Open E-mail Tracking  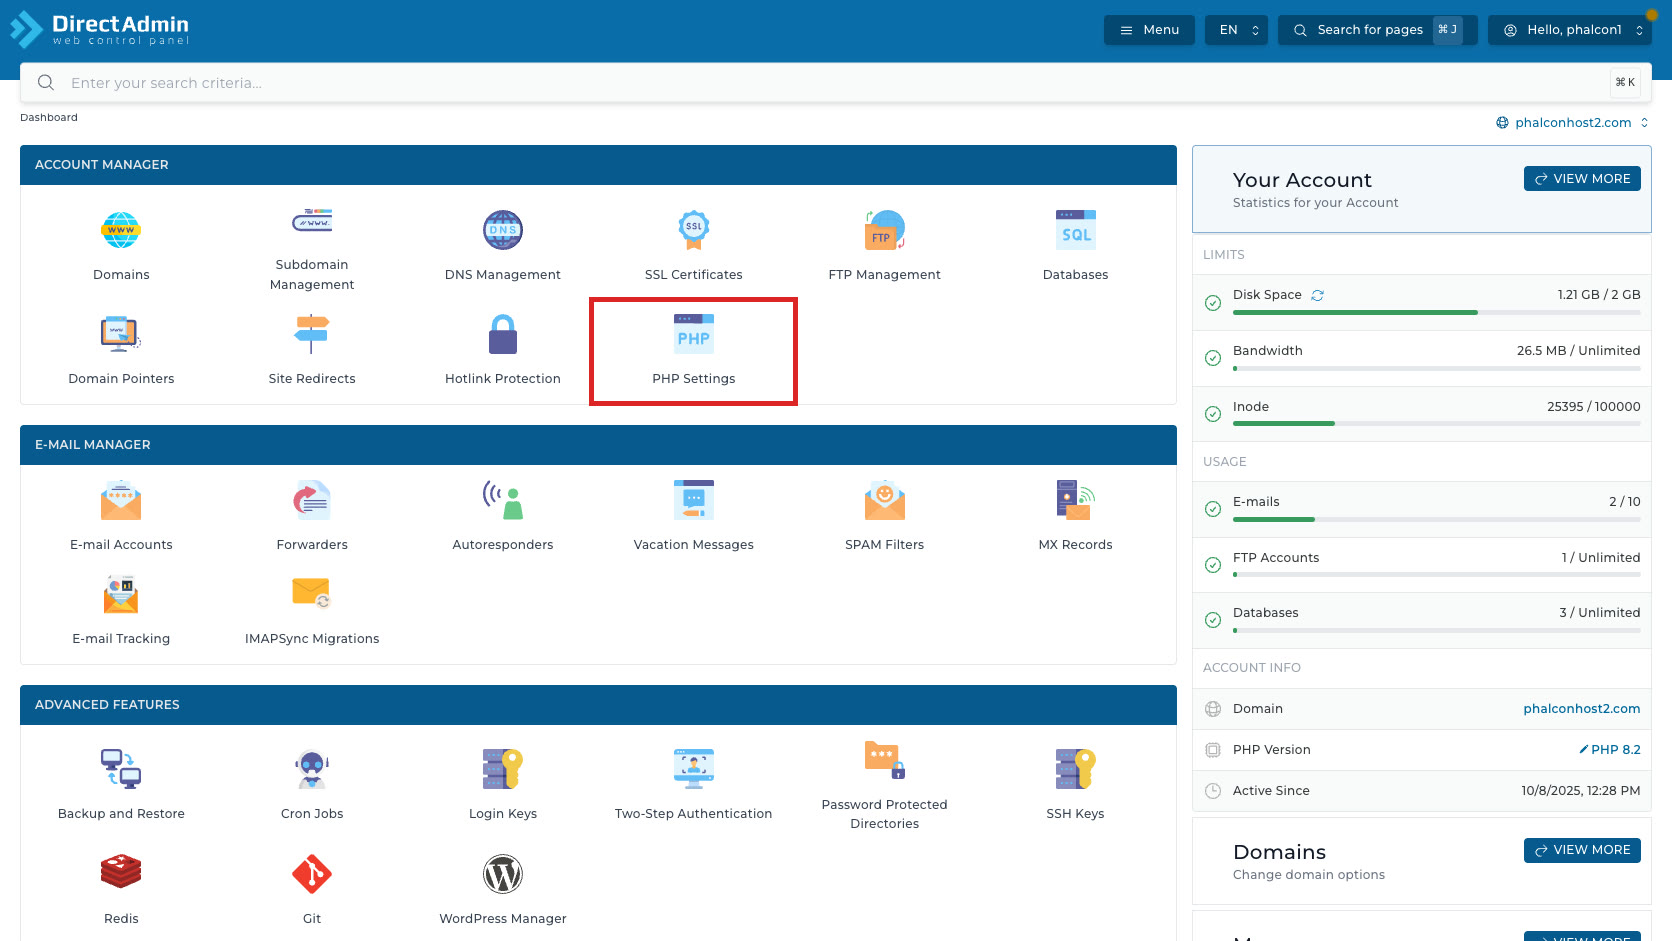121,611
